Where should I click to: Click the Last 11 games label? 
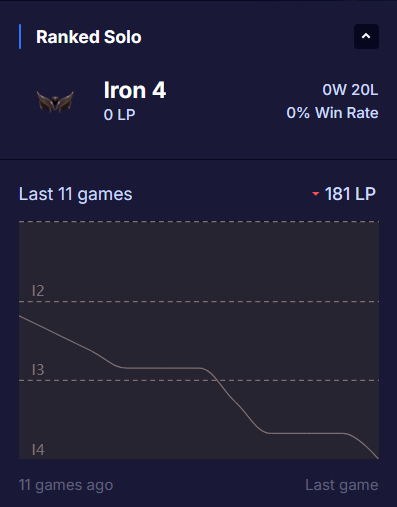76,194
